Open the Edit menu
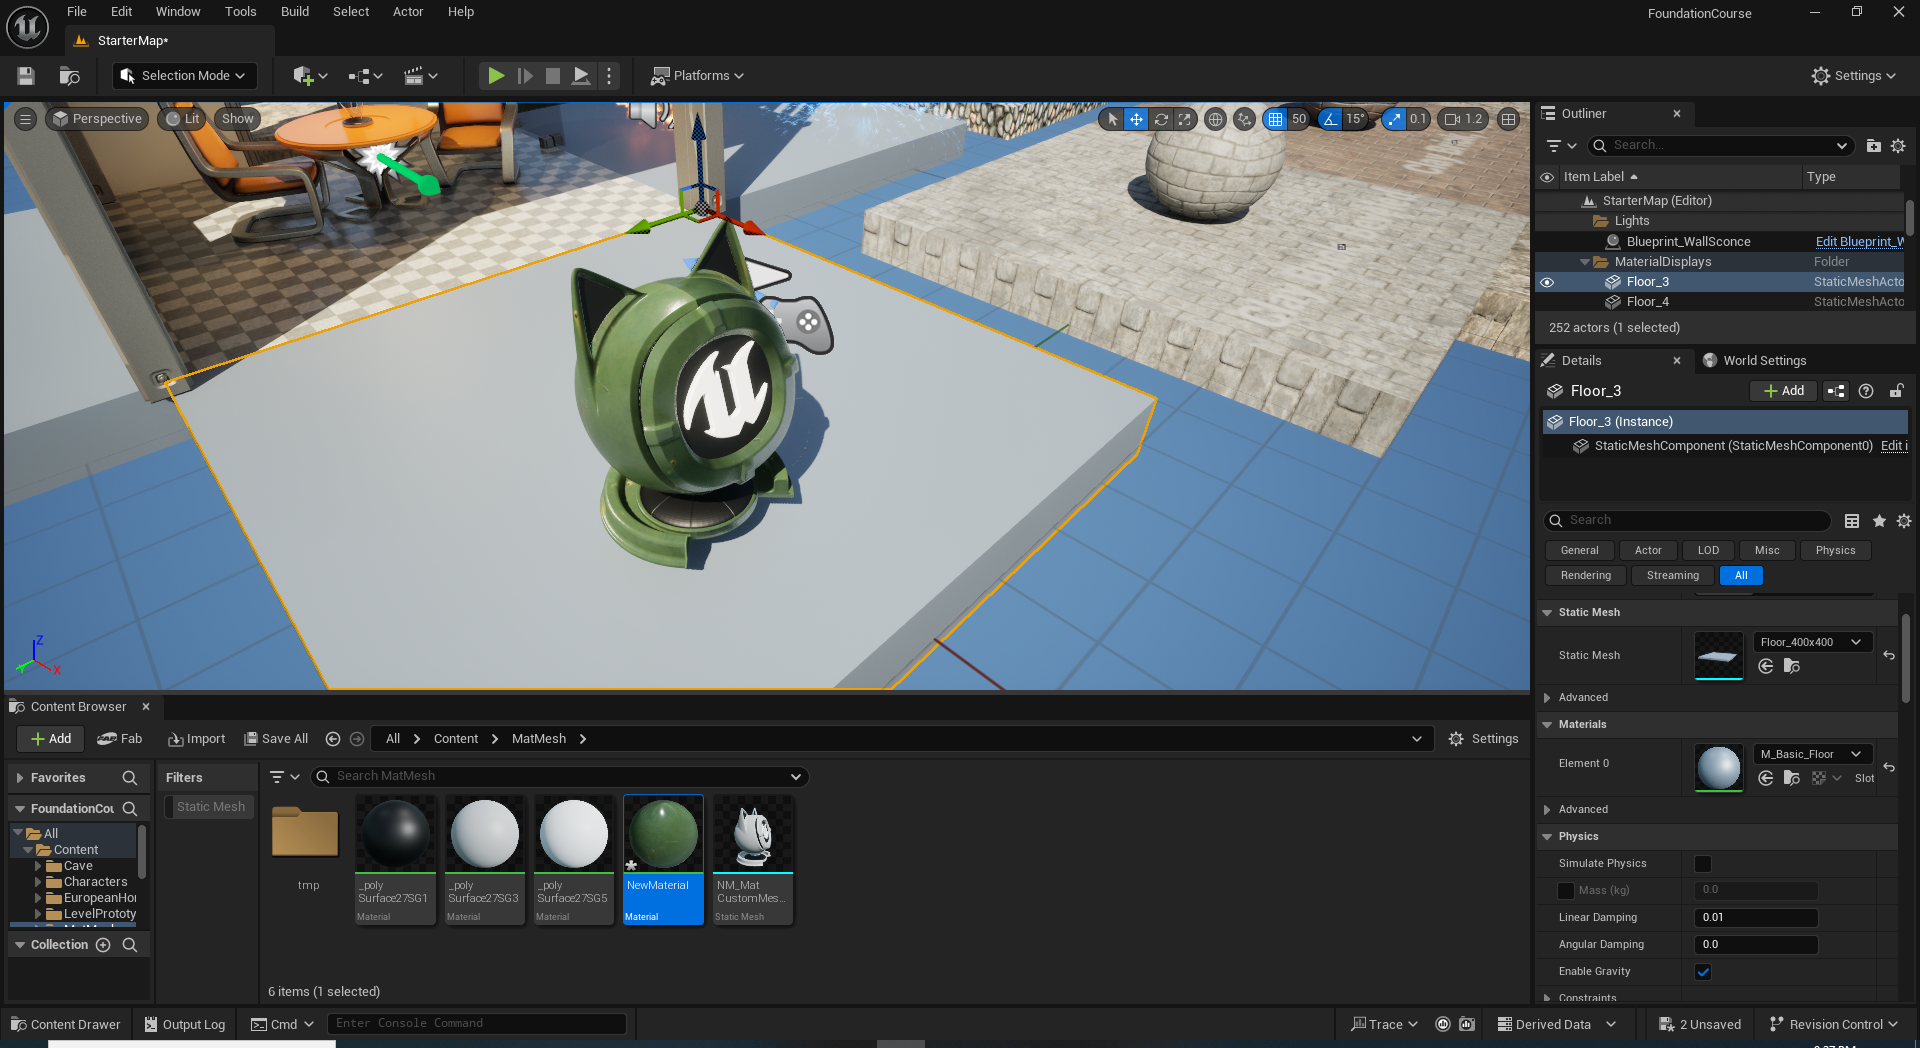Viewport: 1920px width, 1048px height. 121,12
